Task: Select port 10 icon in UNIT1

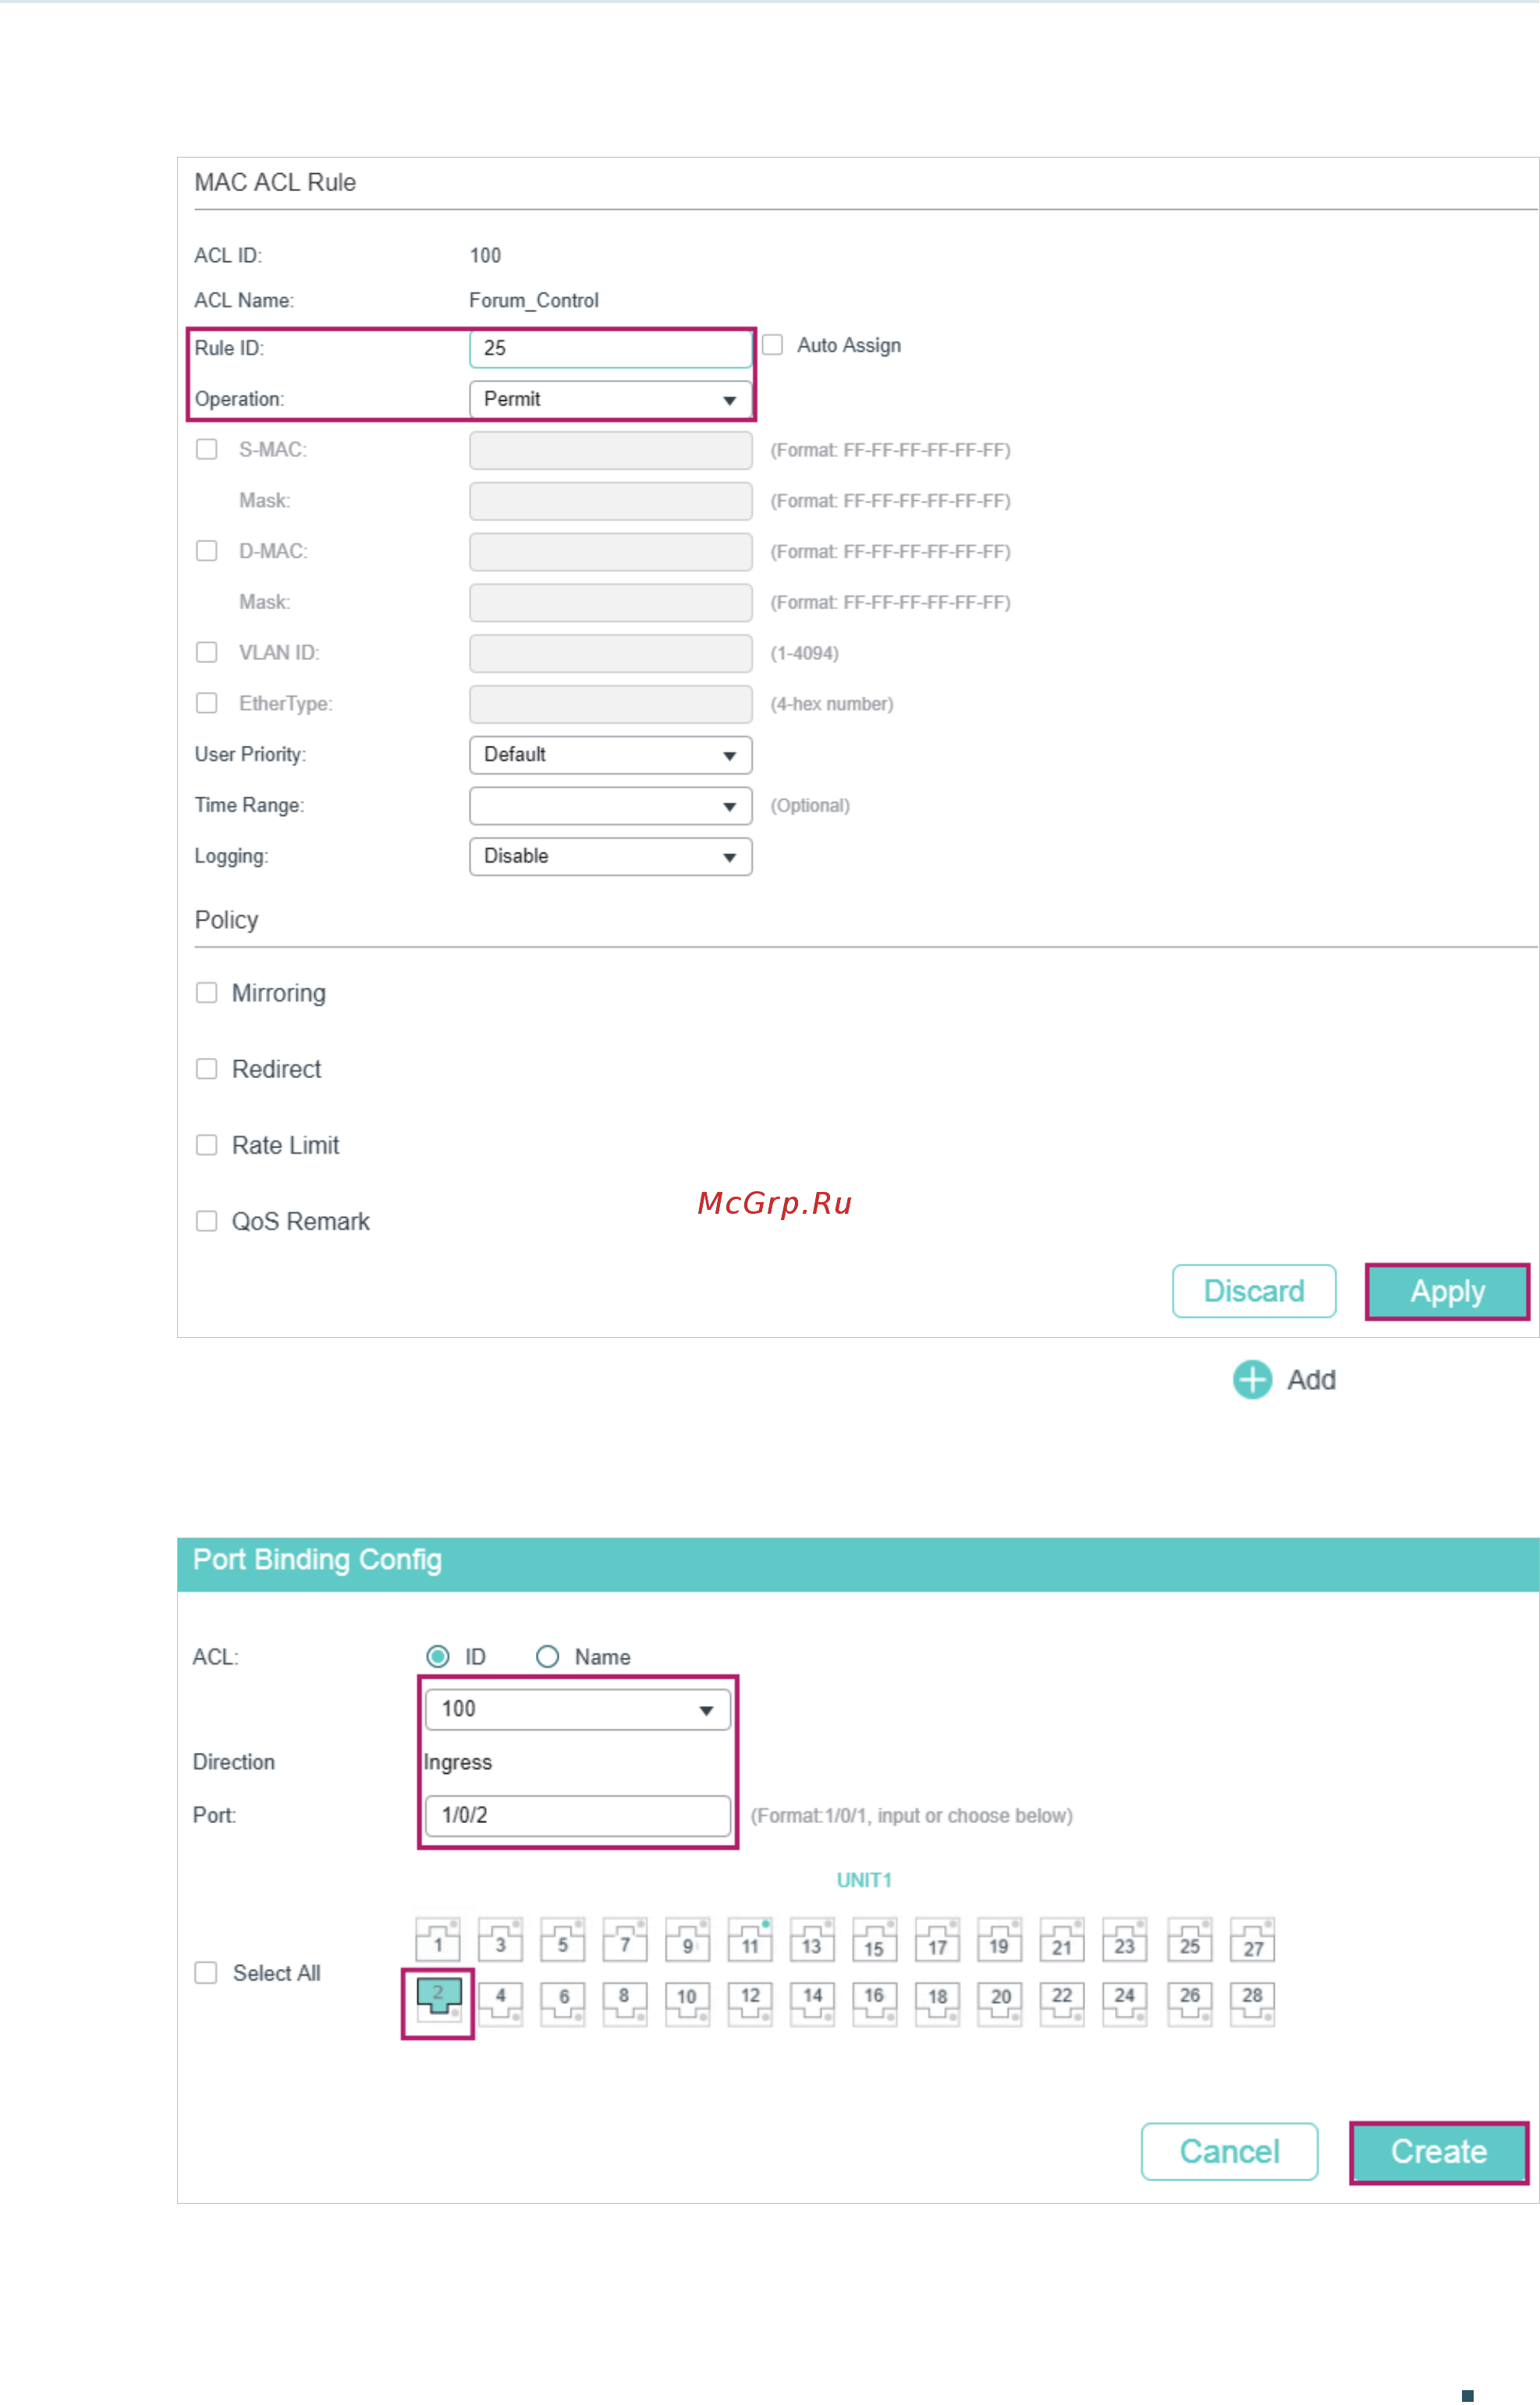Action: click(688, 2004)
